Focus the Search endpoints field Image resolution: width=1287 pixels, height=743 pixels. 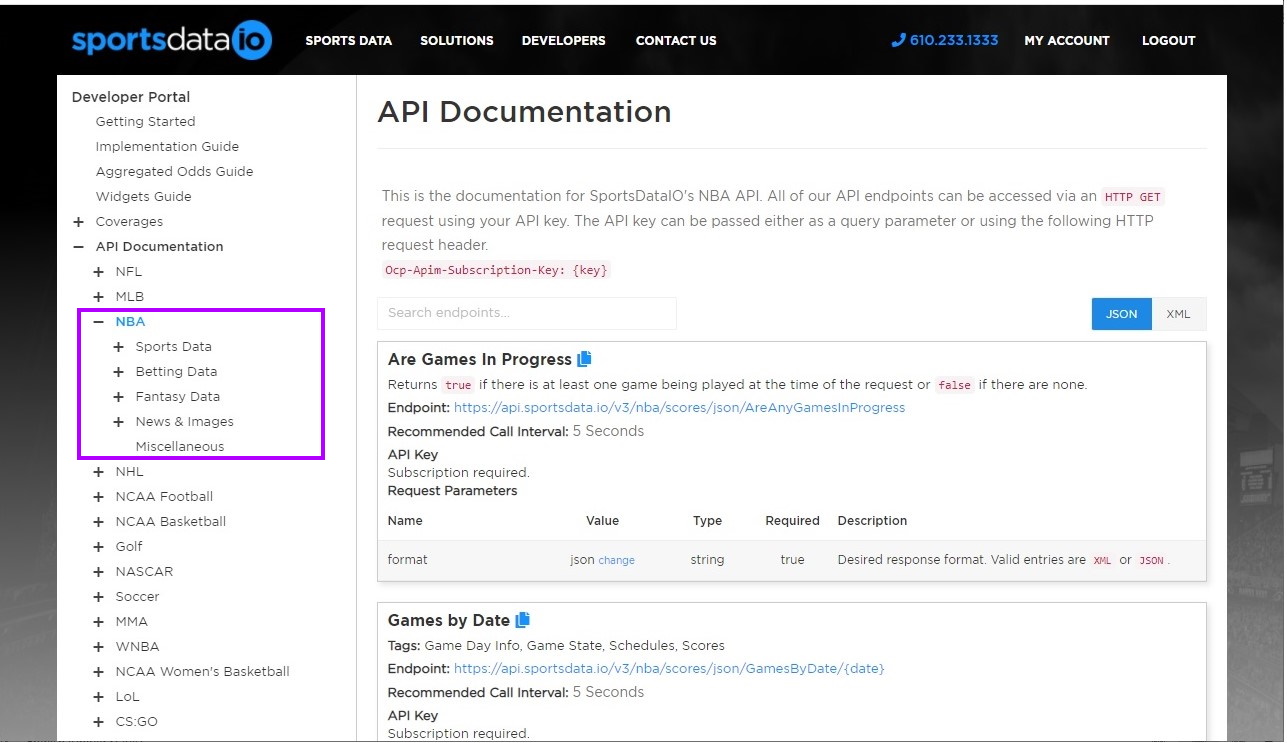coord(527,313)
